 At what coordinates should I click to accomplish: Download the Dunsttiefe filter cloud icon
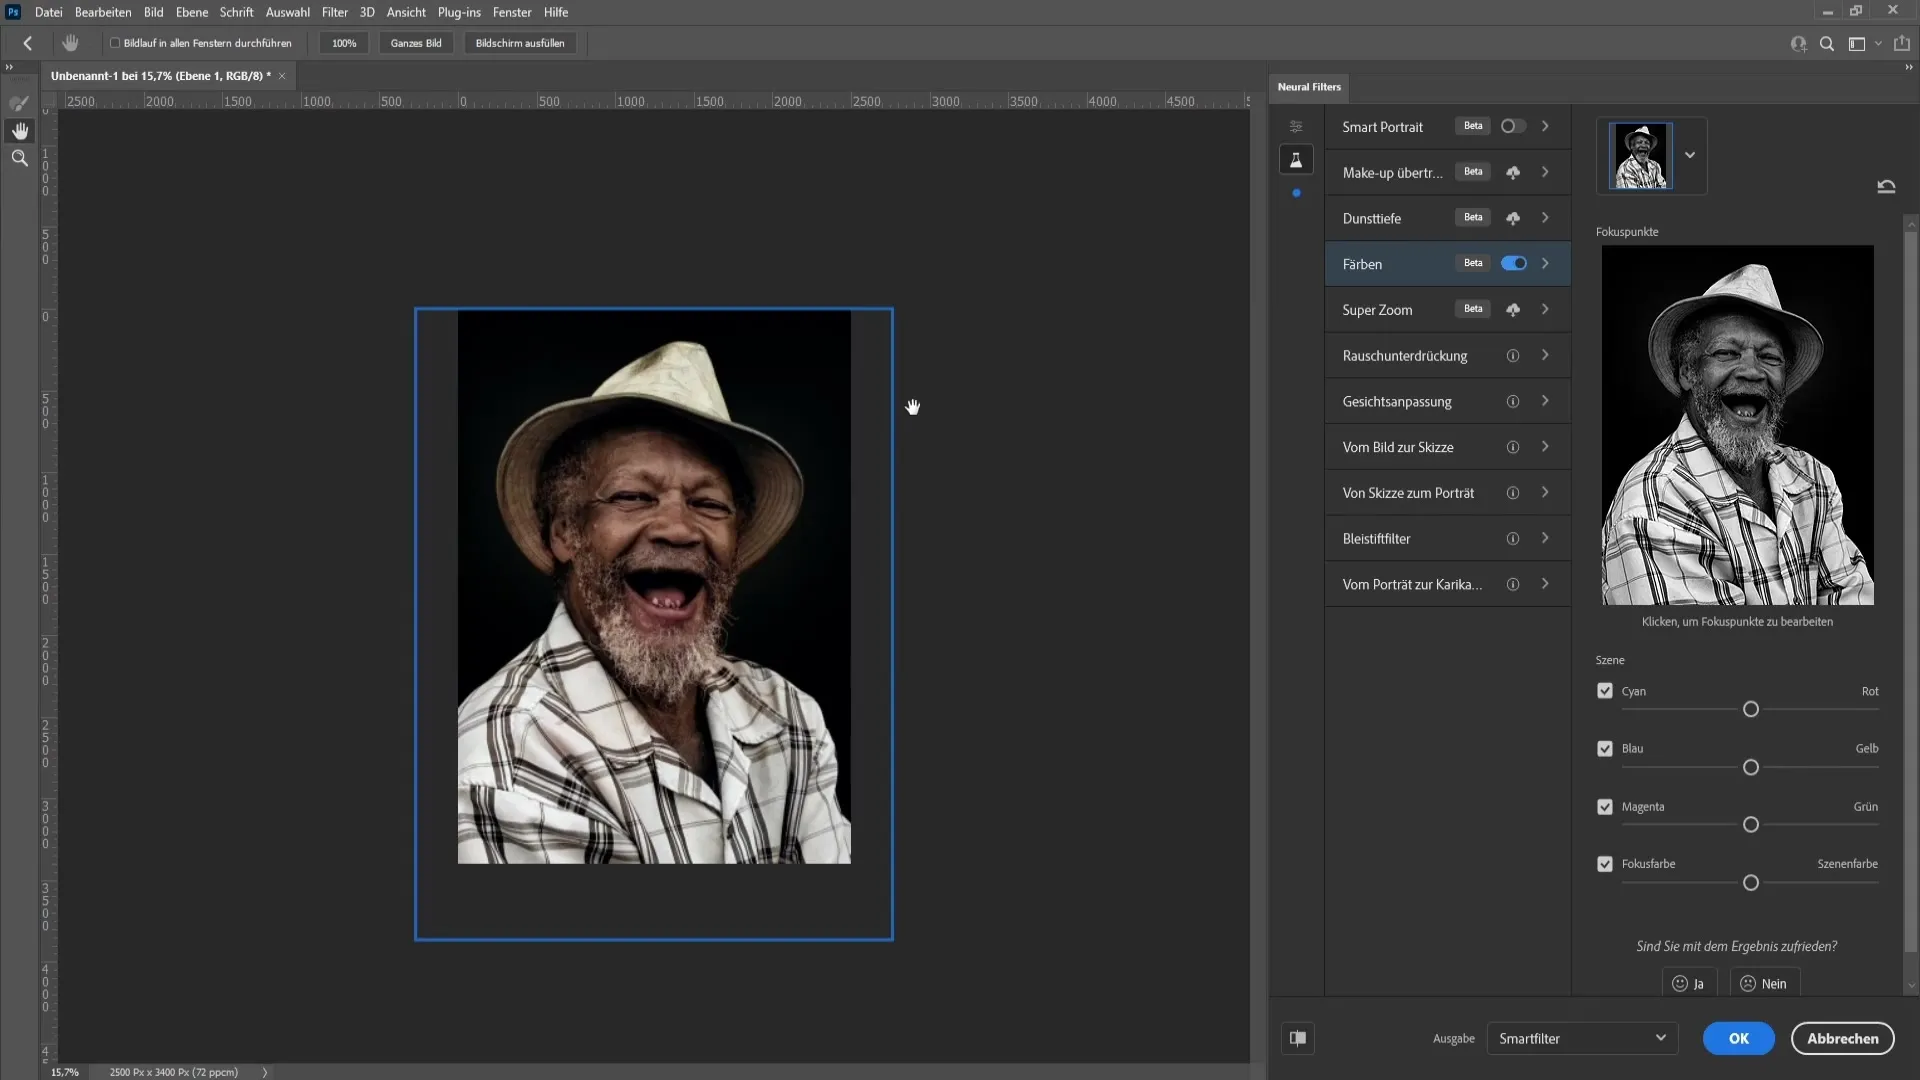tap(1513, 218)
